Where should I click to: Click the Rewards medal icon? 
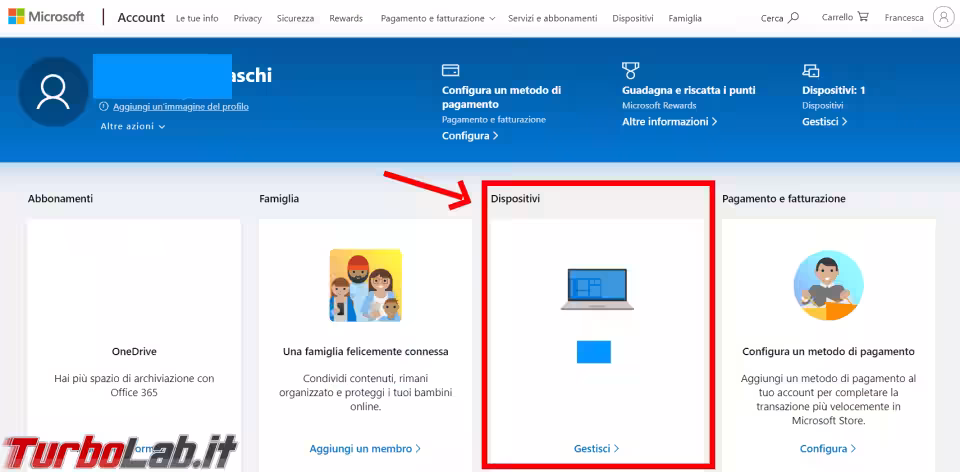coord(630,70)
